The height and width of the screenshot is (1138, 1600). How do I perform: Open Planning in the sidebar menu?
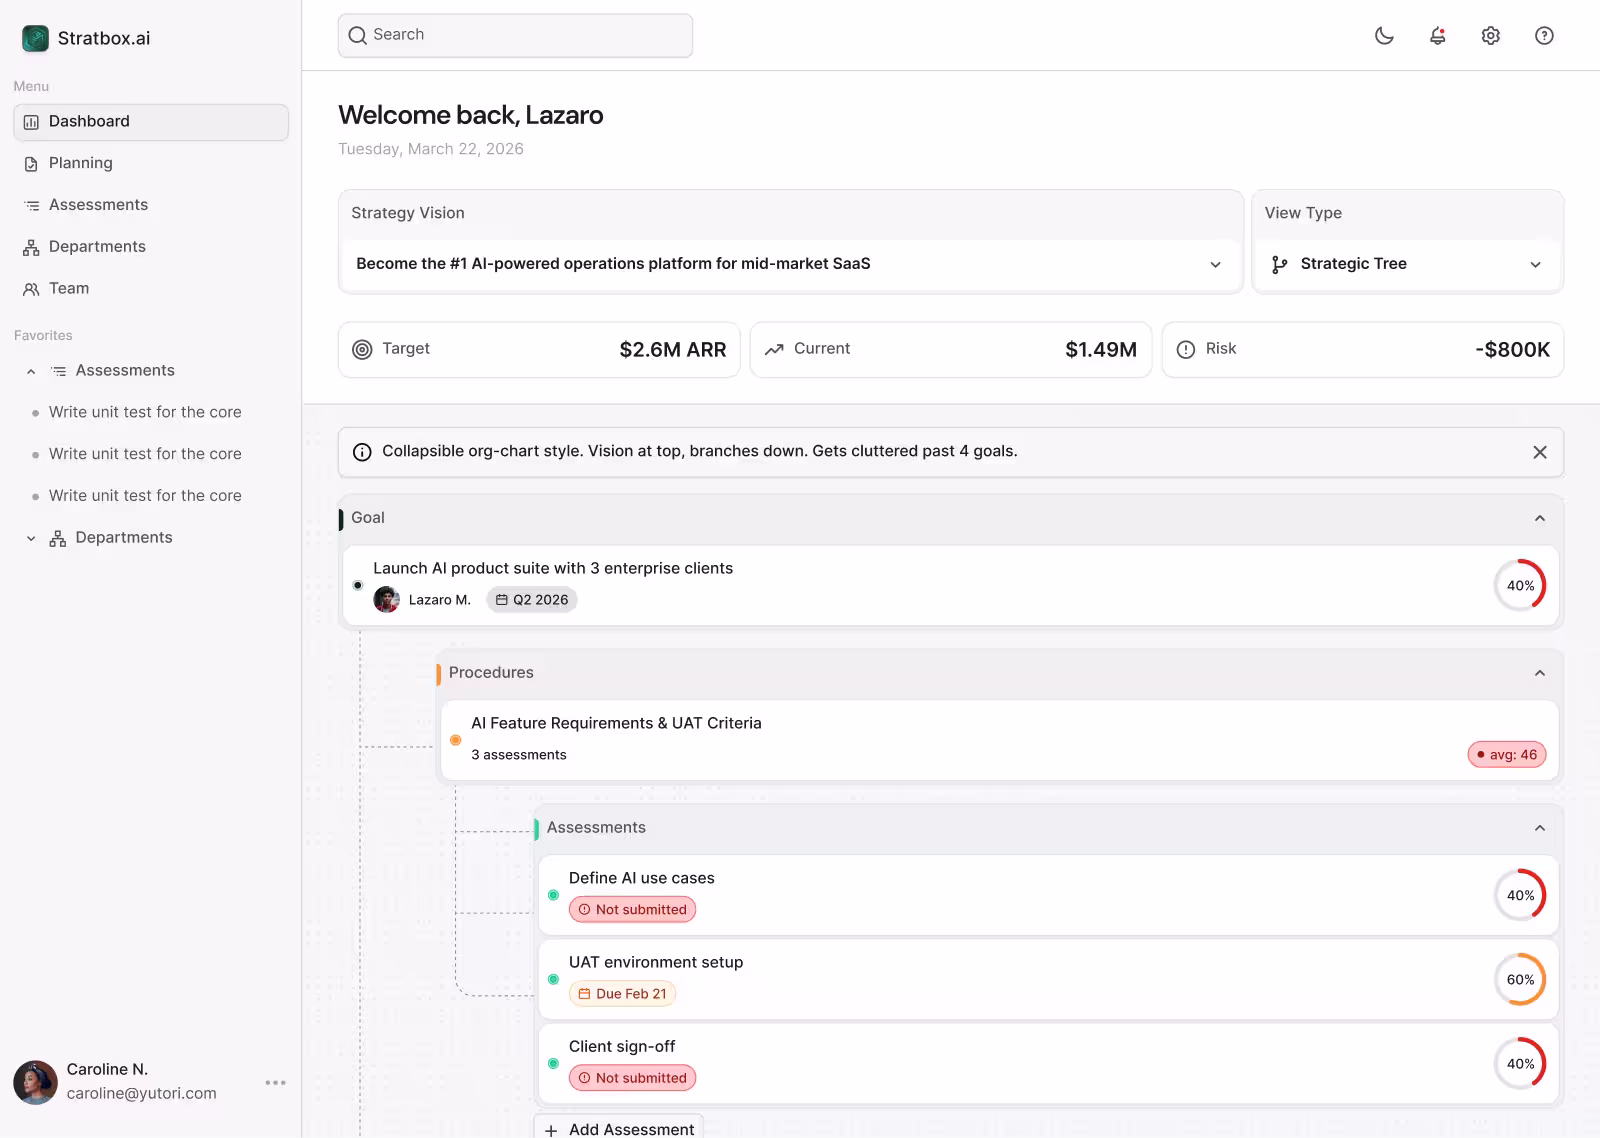point(151,163)
